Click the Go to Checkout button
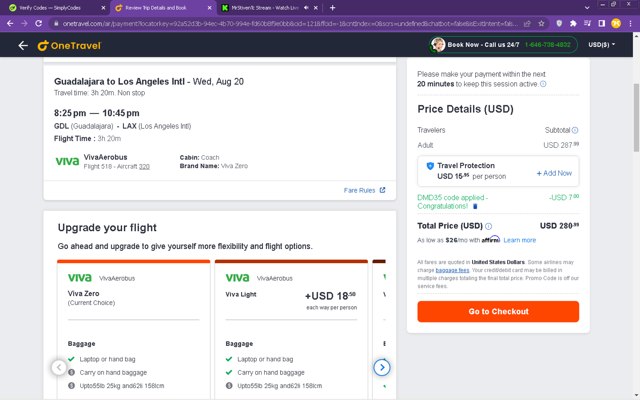Image resolution: width=640 pixels, height=400 pixels. (x=498, y=311)
